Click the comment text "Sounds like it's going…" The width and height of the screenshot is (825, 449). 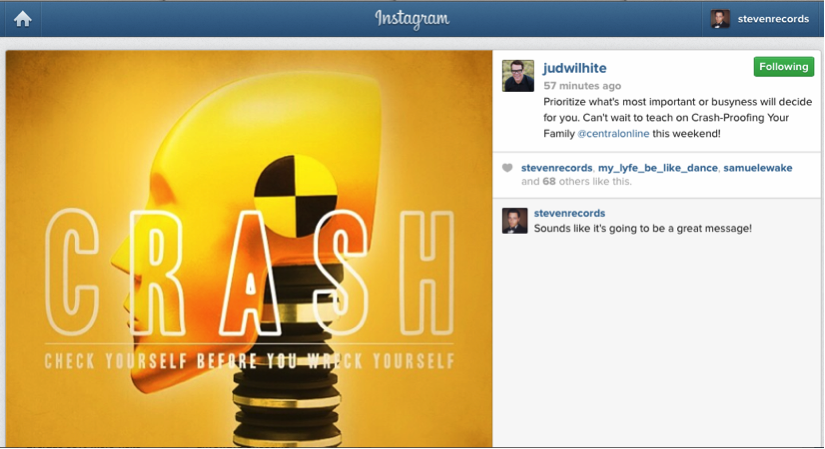pos(643,228)
